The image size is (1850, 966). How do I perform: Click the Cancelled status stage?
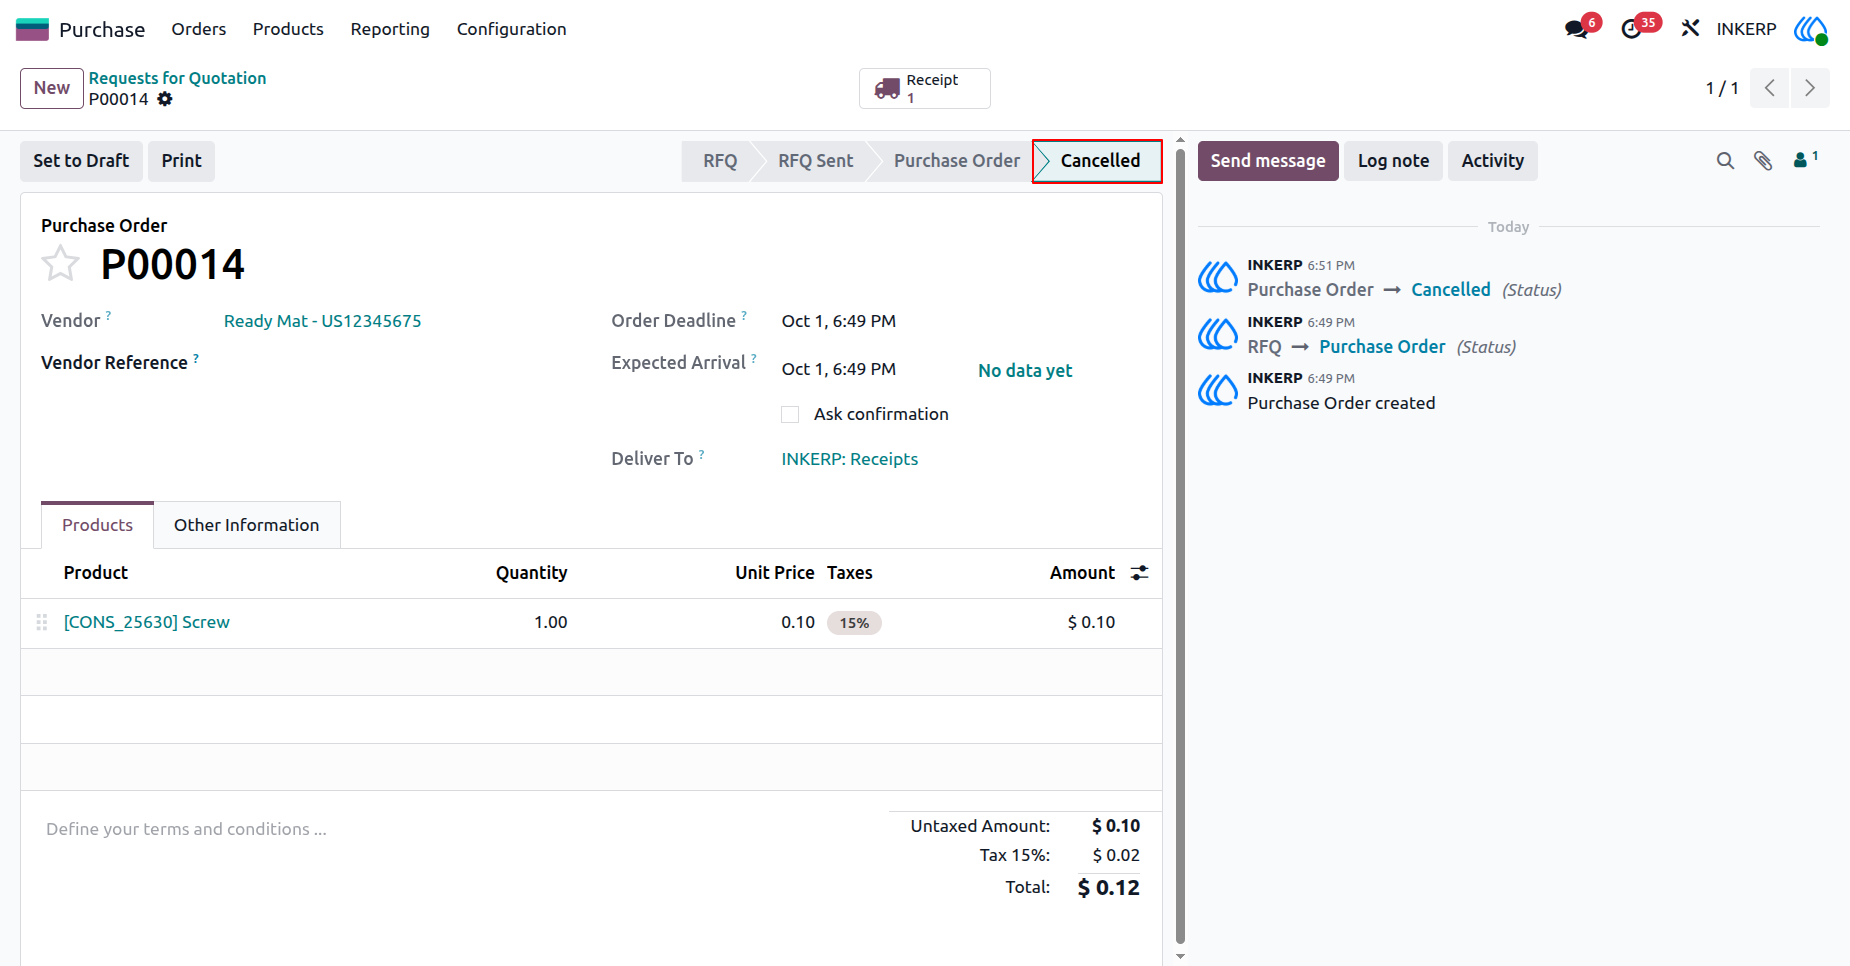coord(1098,161)
